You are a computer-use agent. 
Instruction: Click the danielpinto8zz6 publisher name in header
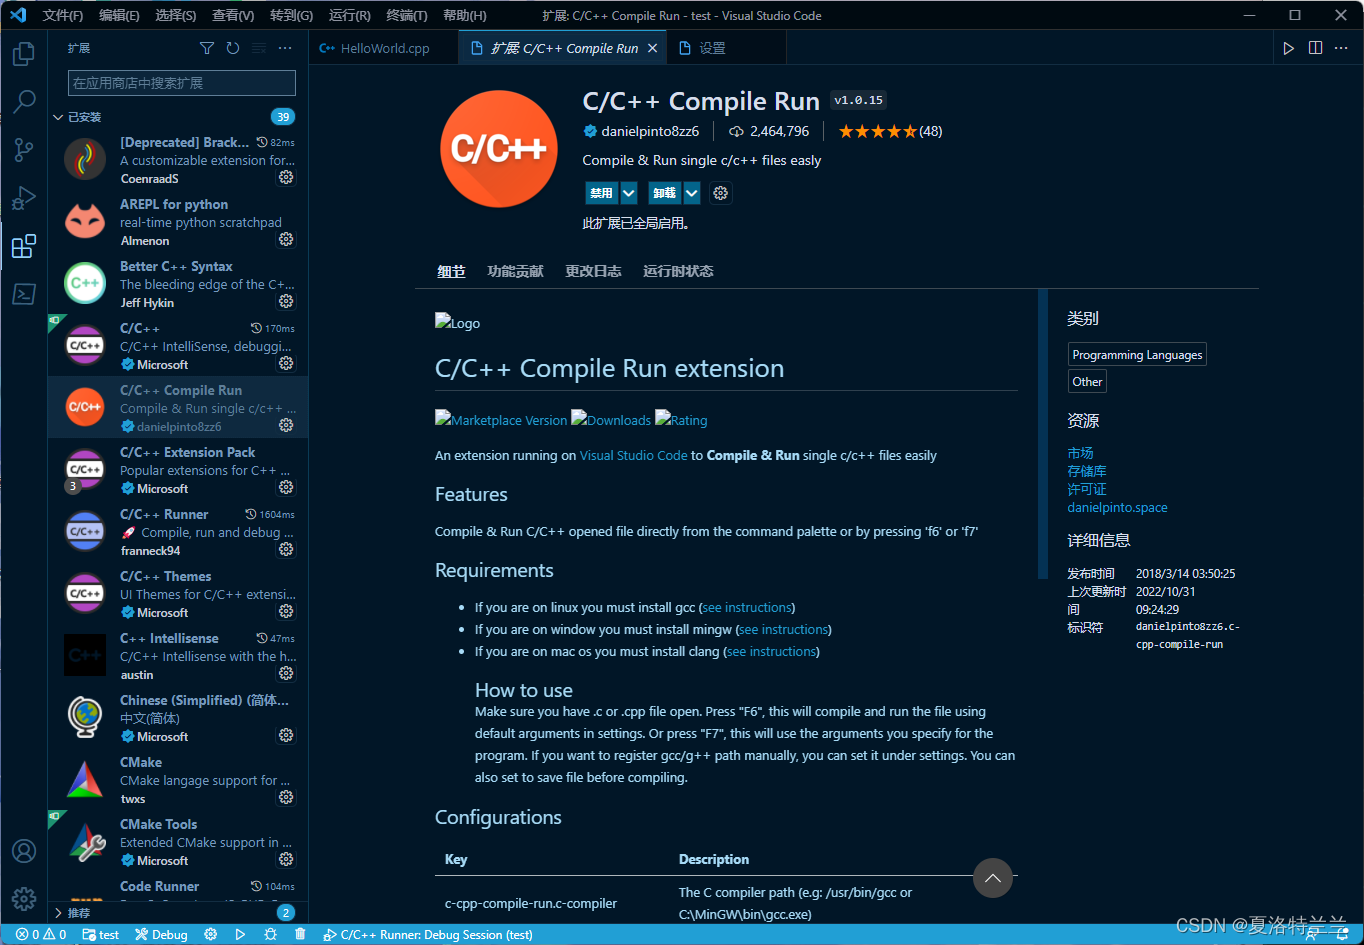pyautogui.click(x=650, y=131)
